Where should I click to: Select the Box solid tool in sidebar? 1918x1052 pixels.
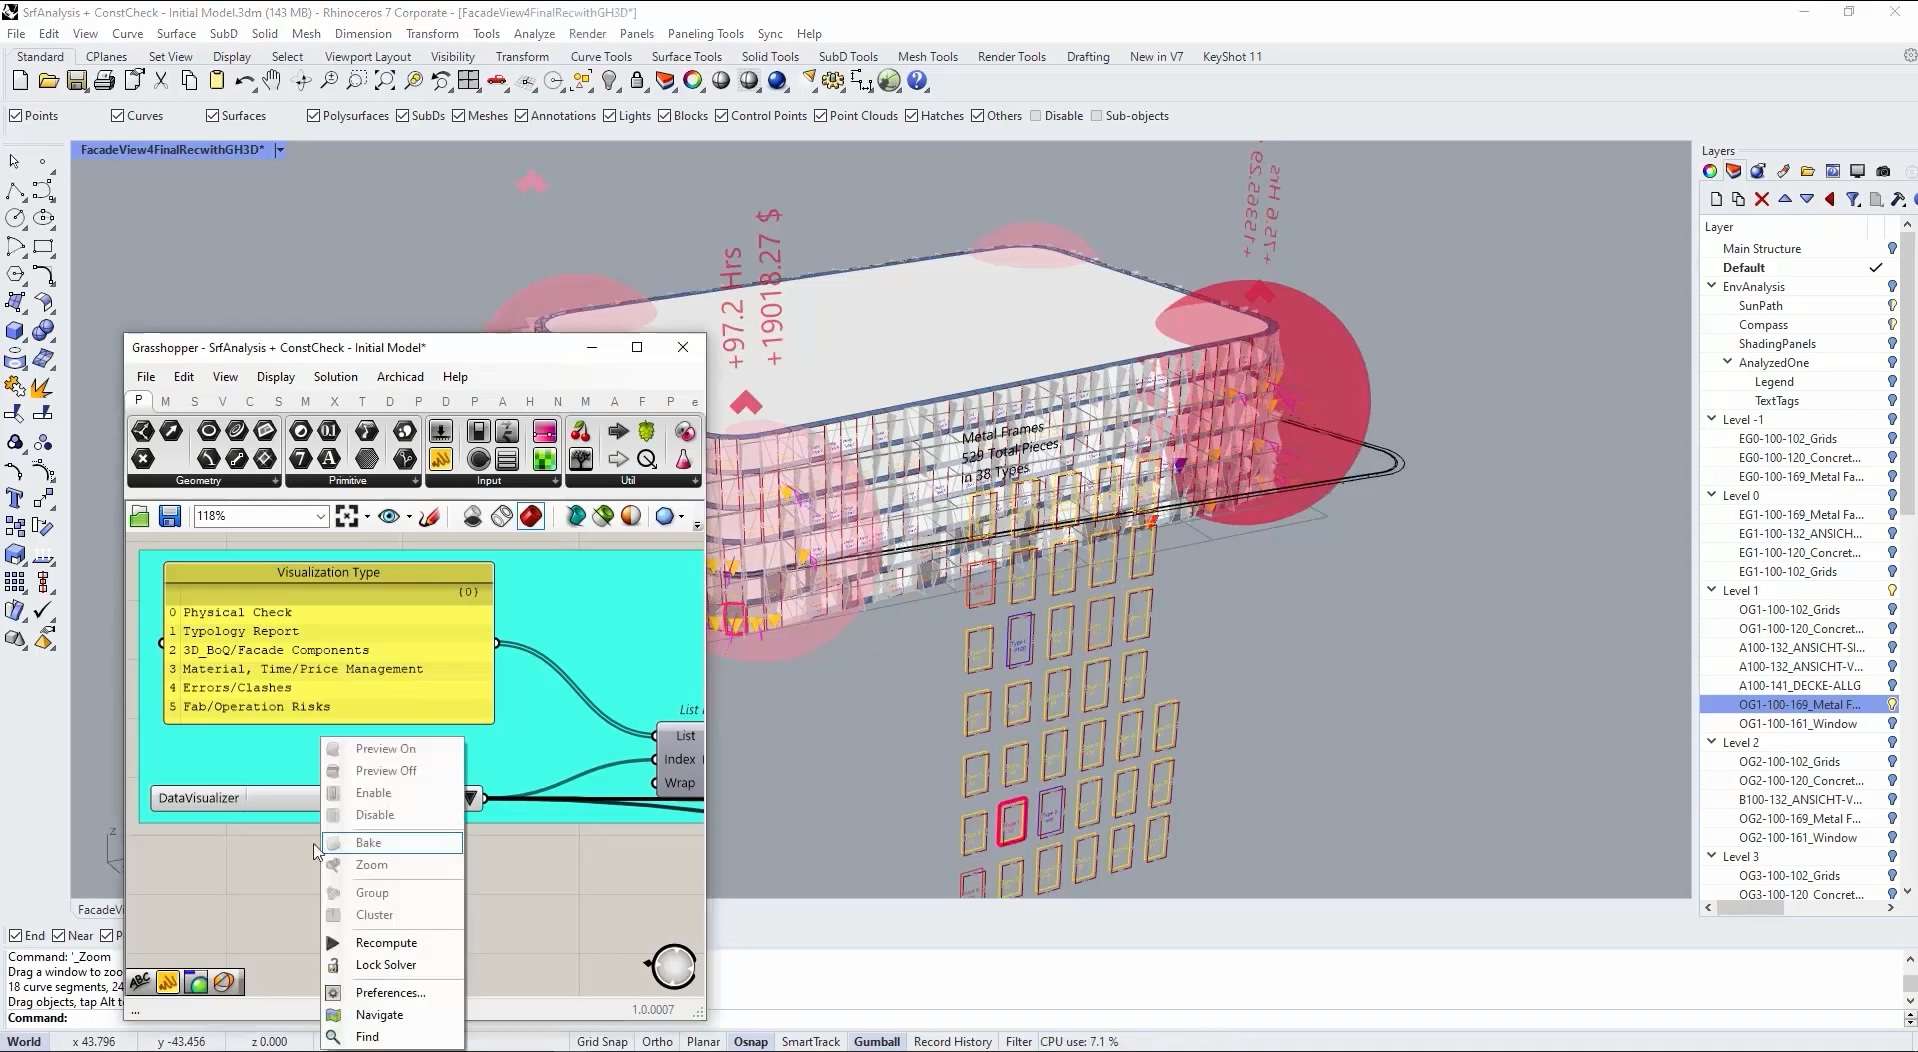tap(16, 331)
